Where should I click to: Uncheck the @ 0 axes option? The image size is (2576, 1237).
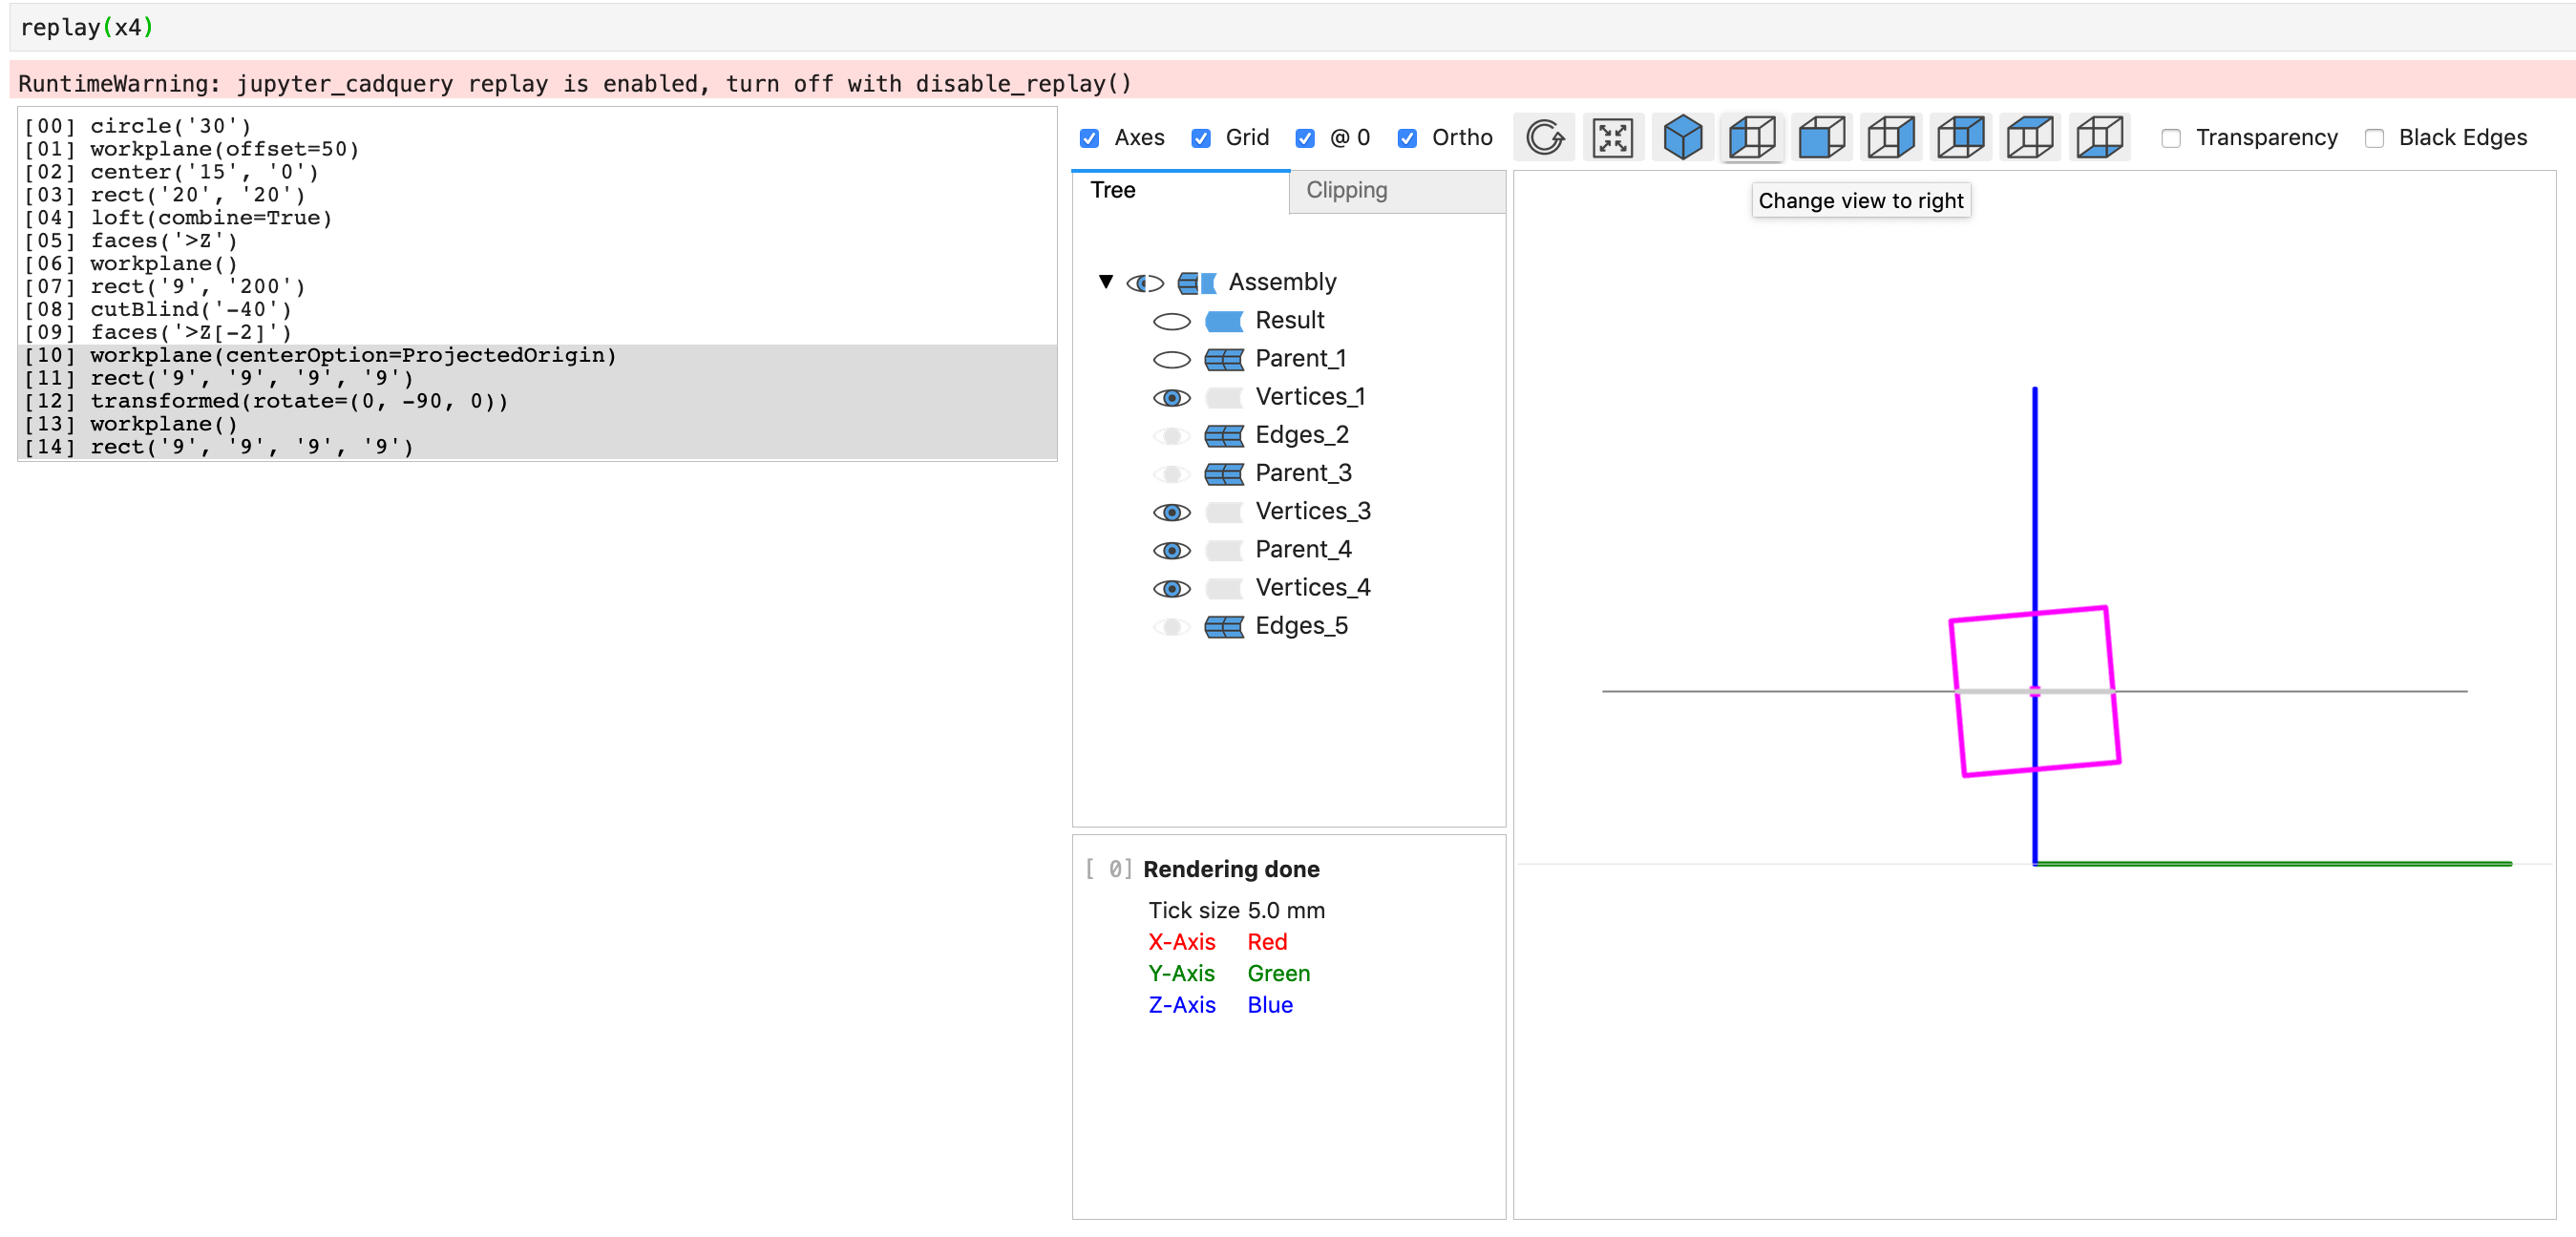click(1305, 137)
